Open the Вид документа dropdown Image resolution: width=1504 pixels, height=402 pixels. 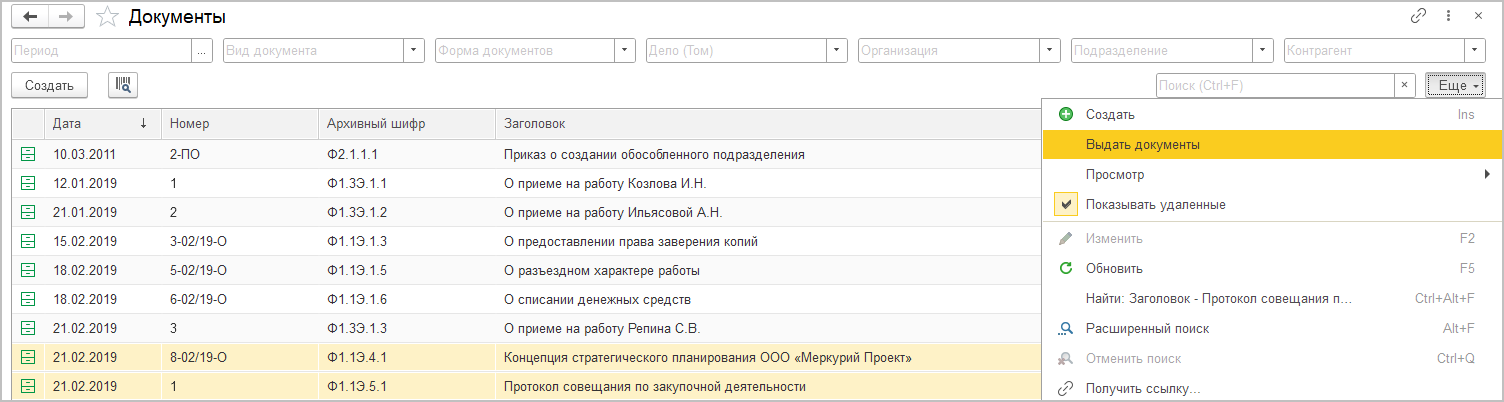414,50
